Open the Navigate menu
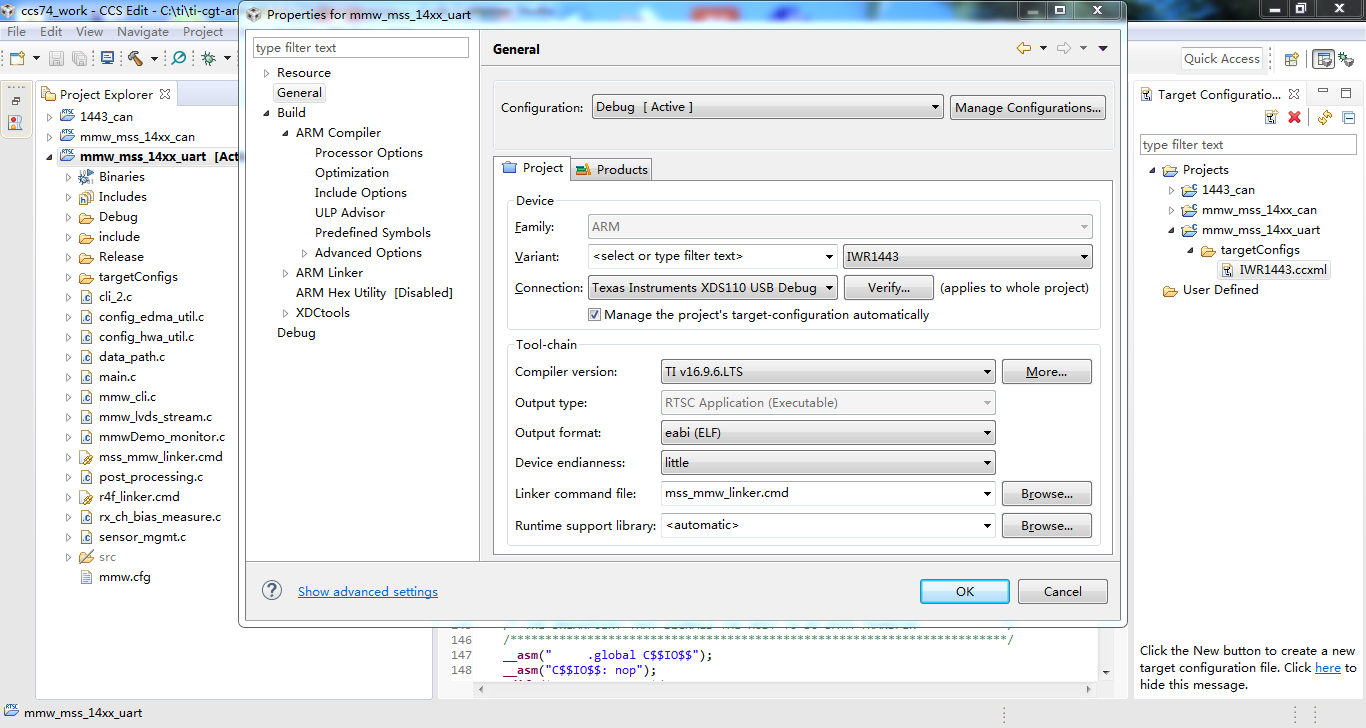The height and width of the screenshot is (728, 1366). click(x=143, y=31)
